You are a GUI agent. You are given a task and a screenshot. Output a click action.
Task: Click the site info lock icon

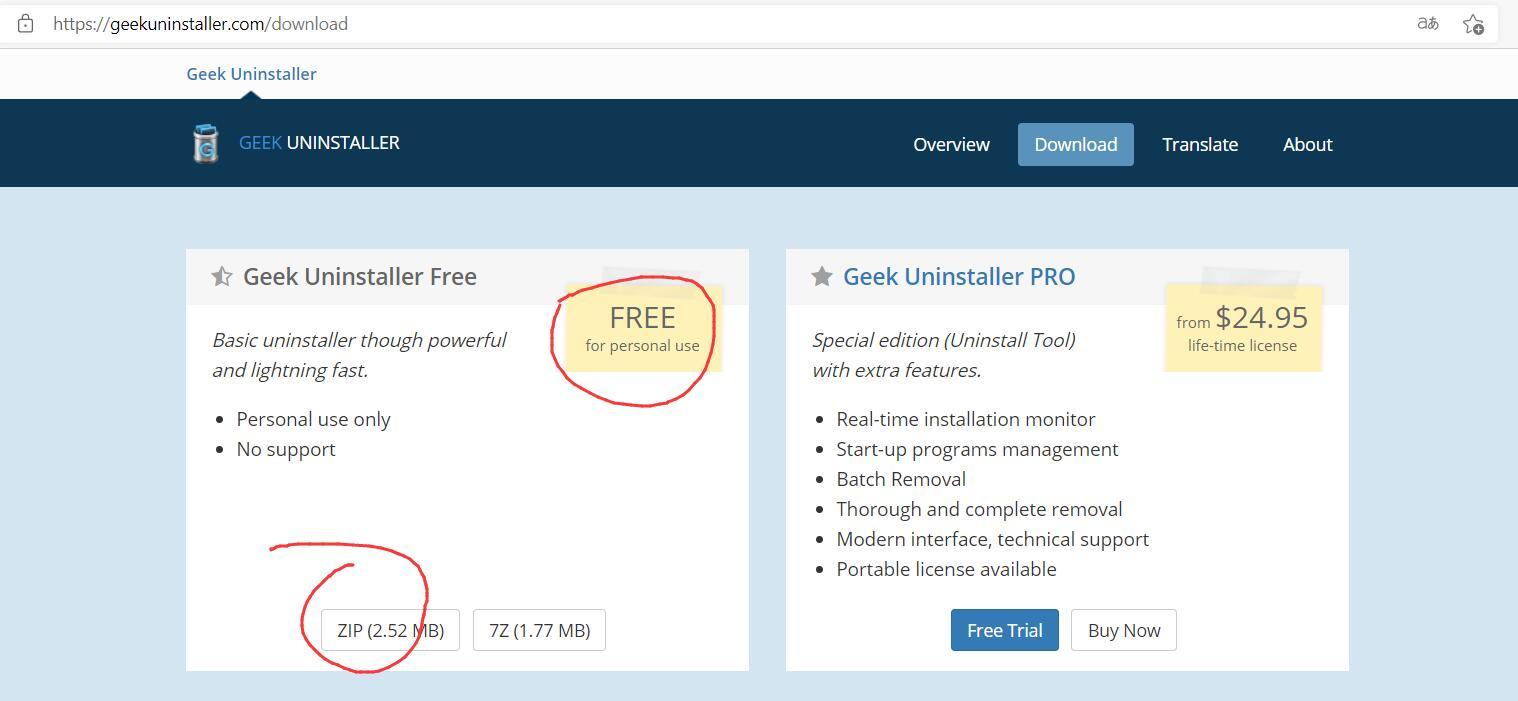tap(25, 23)
